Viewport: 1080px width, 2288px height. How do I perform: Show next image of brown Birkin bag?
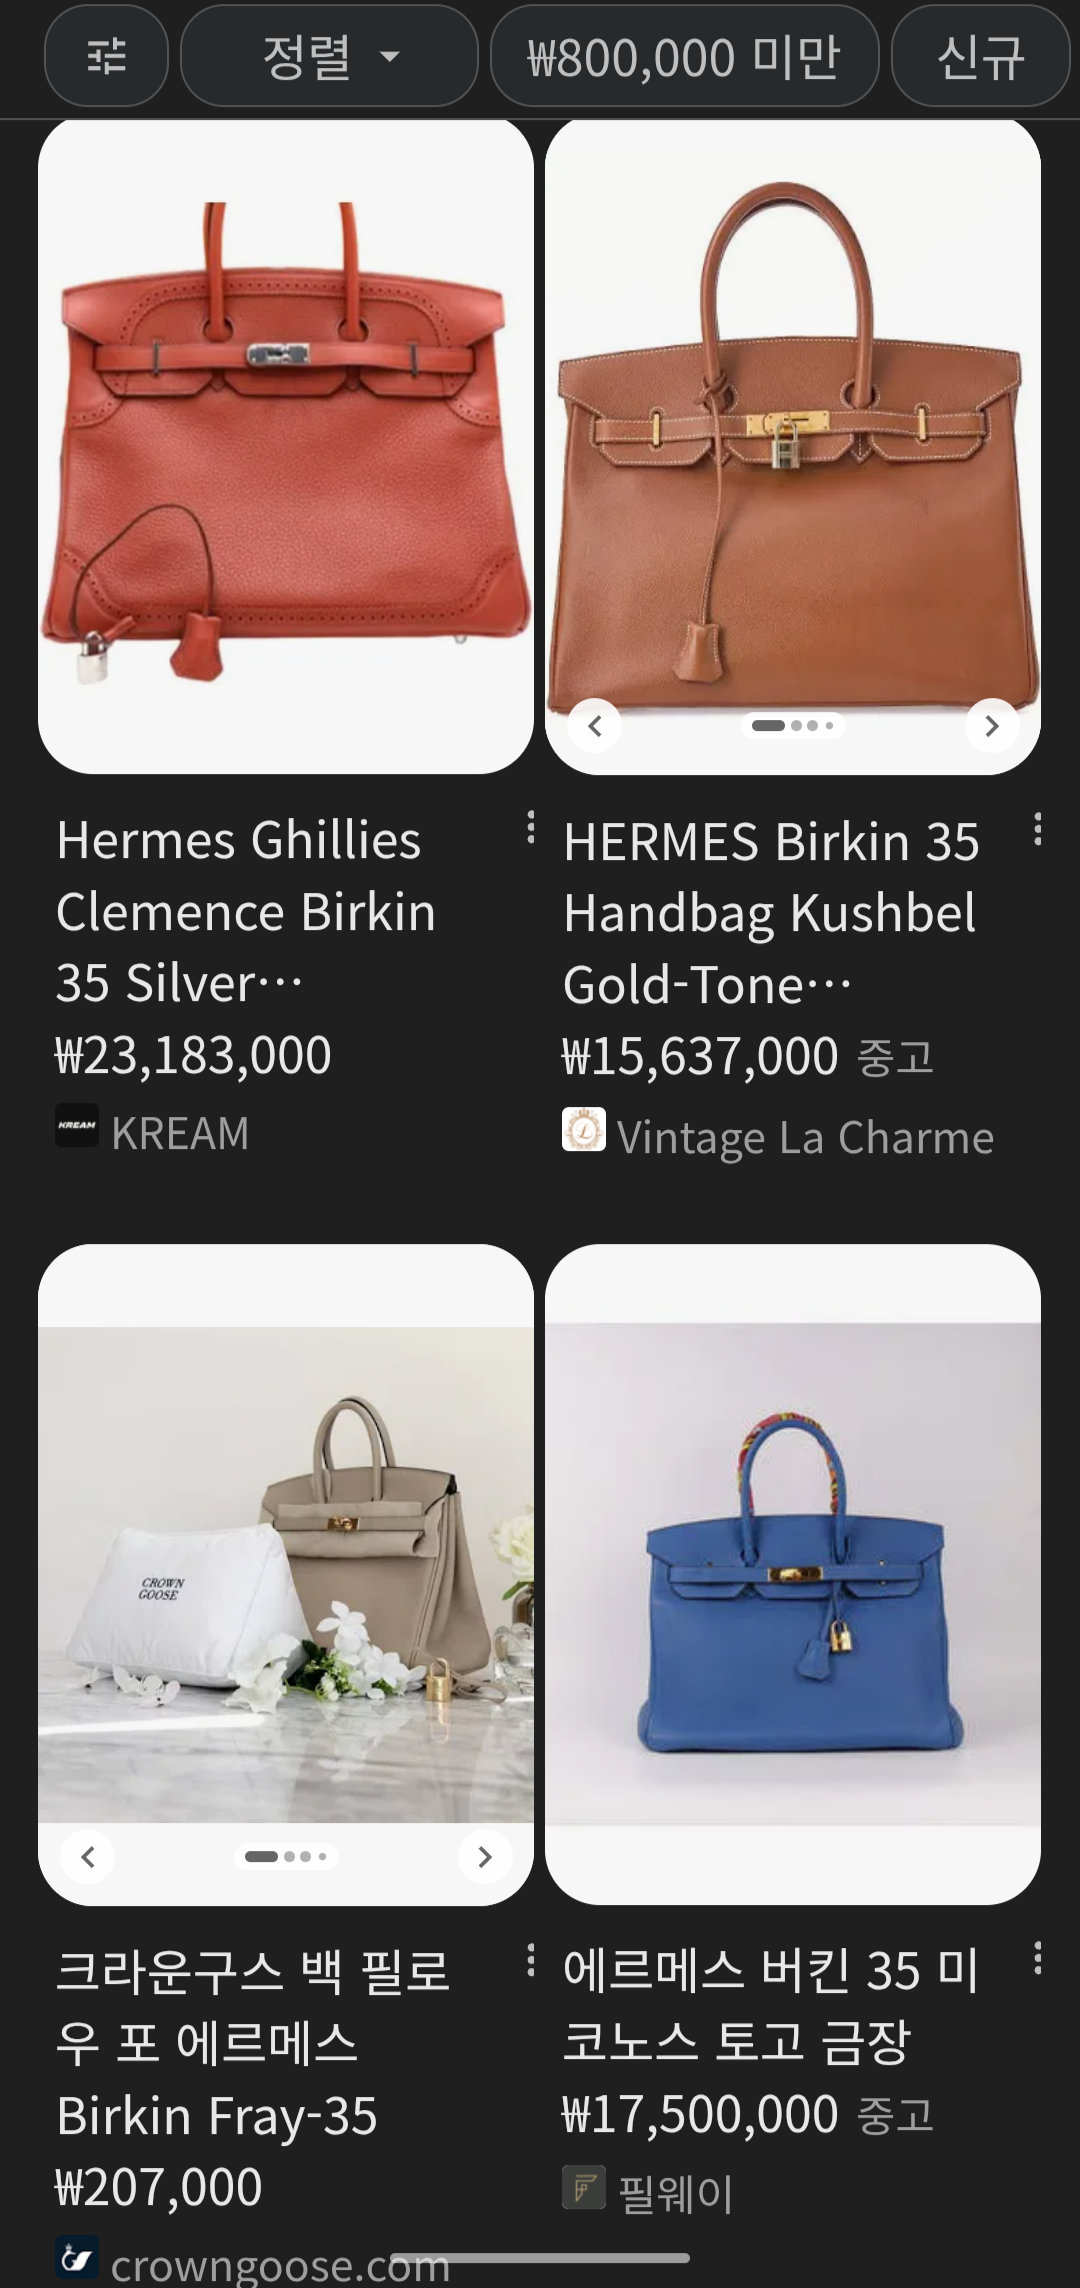coord(992,726)
